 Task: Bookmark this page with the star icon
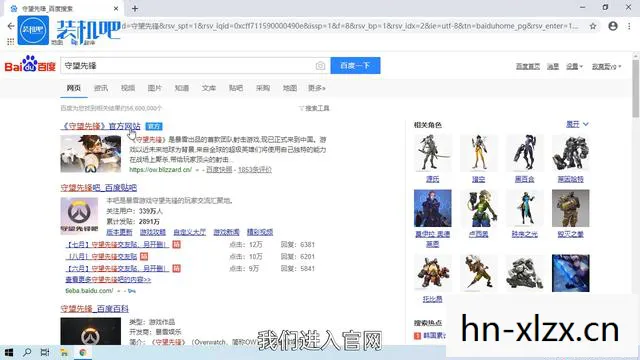click(x=593, y=26)
